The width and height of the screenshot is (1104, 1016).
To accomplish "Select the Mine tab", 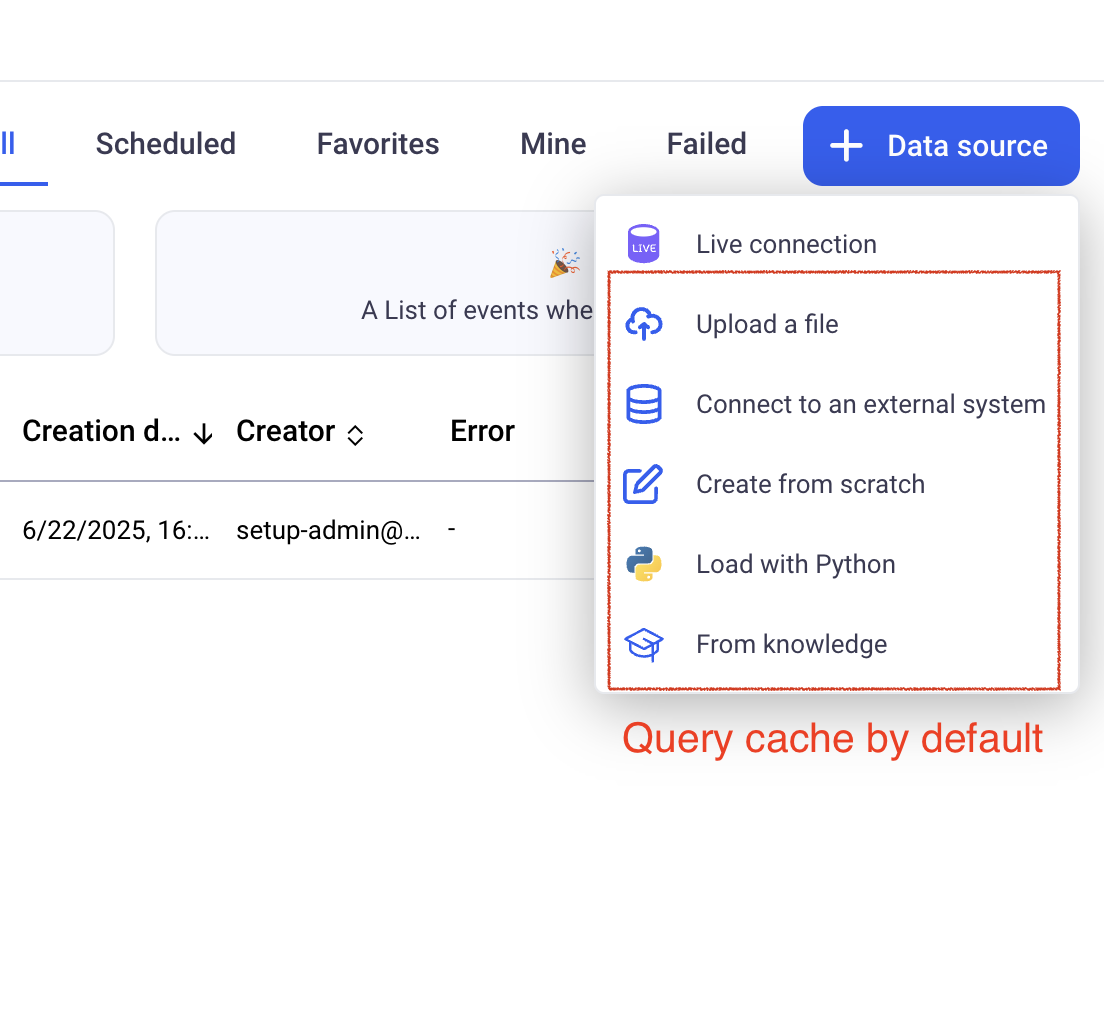I will point(553,144).
